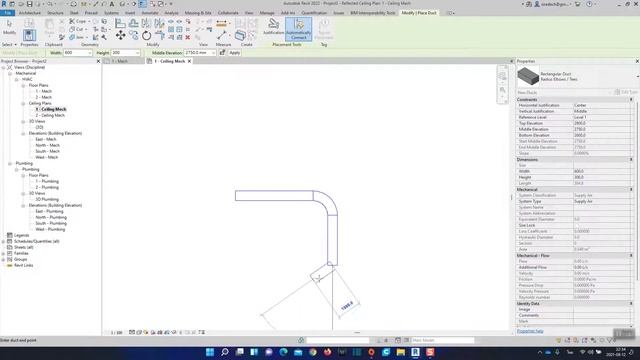
Task: Click the Width value in Properties panel
Action: coord(603,171)
